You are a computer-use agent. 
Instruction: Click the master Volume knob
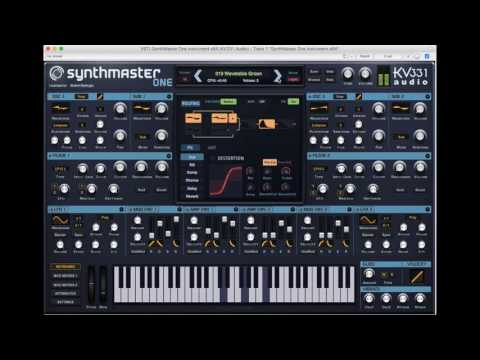[365, 73]
